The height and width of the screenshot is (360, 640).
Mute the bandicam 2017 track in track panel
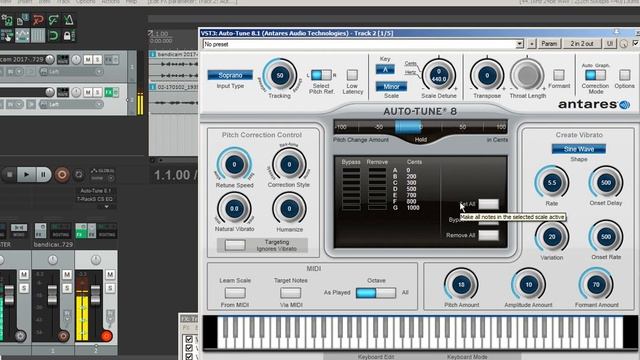click(x=88, y=60)
